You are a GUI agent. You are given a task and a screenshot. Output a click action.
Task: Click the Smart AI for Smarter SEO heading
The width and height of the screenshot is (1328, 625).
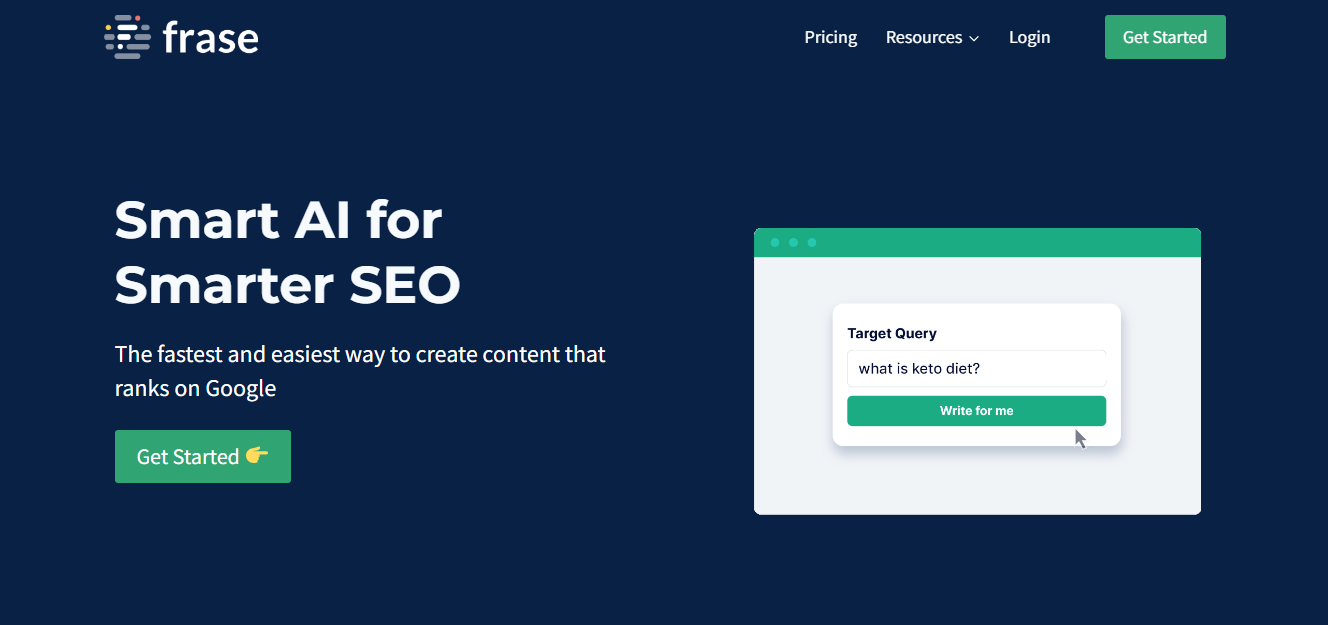point(288,252)
